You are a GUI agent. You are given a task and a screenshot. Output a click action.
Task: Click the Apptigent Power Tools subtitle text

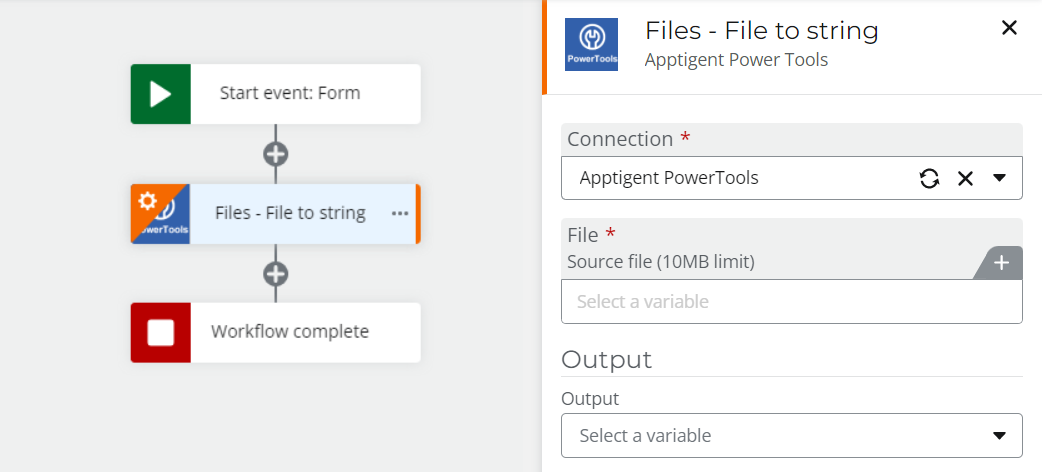736,60
